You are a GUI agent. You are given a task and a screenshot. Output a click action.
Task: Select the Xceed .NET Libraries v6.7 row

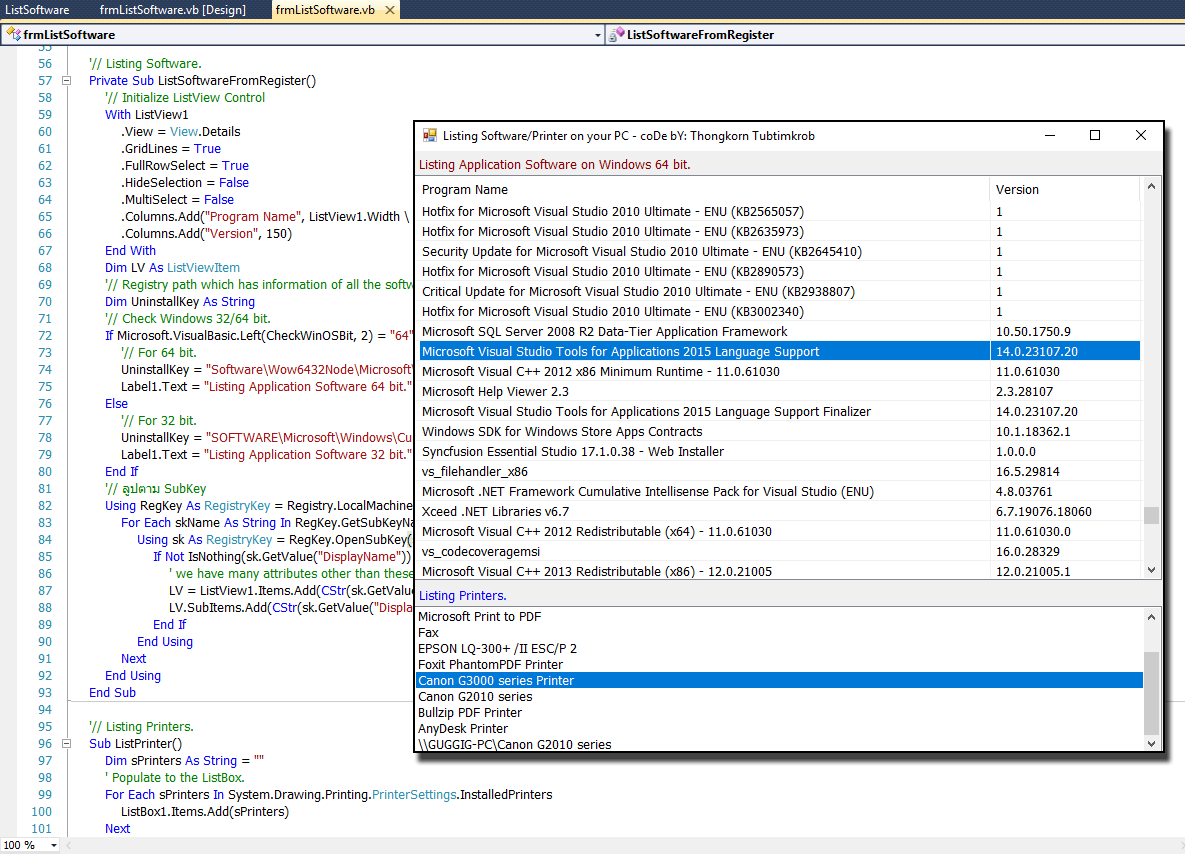[x=779, y=512]
